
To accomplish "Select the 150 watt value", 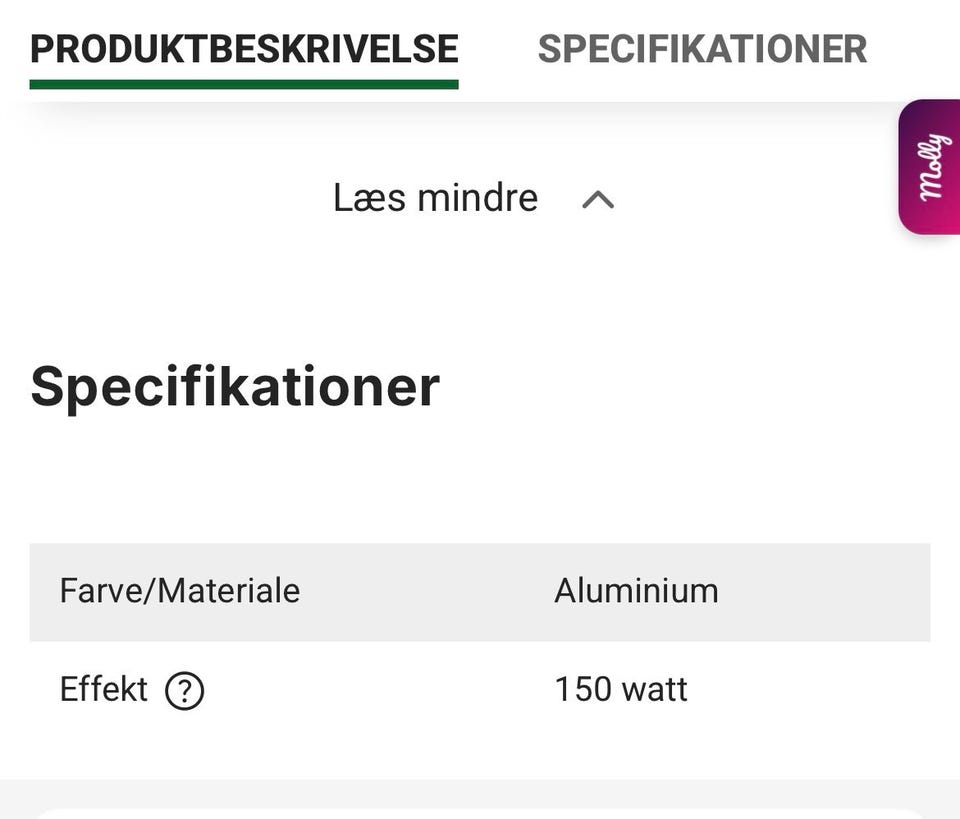I will 621,690.
